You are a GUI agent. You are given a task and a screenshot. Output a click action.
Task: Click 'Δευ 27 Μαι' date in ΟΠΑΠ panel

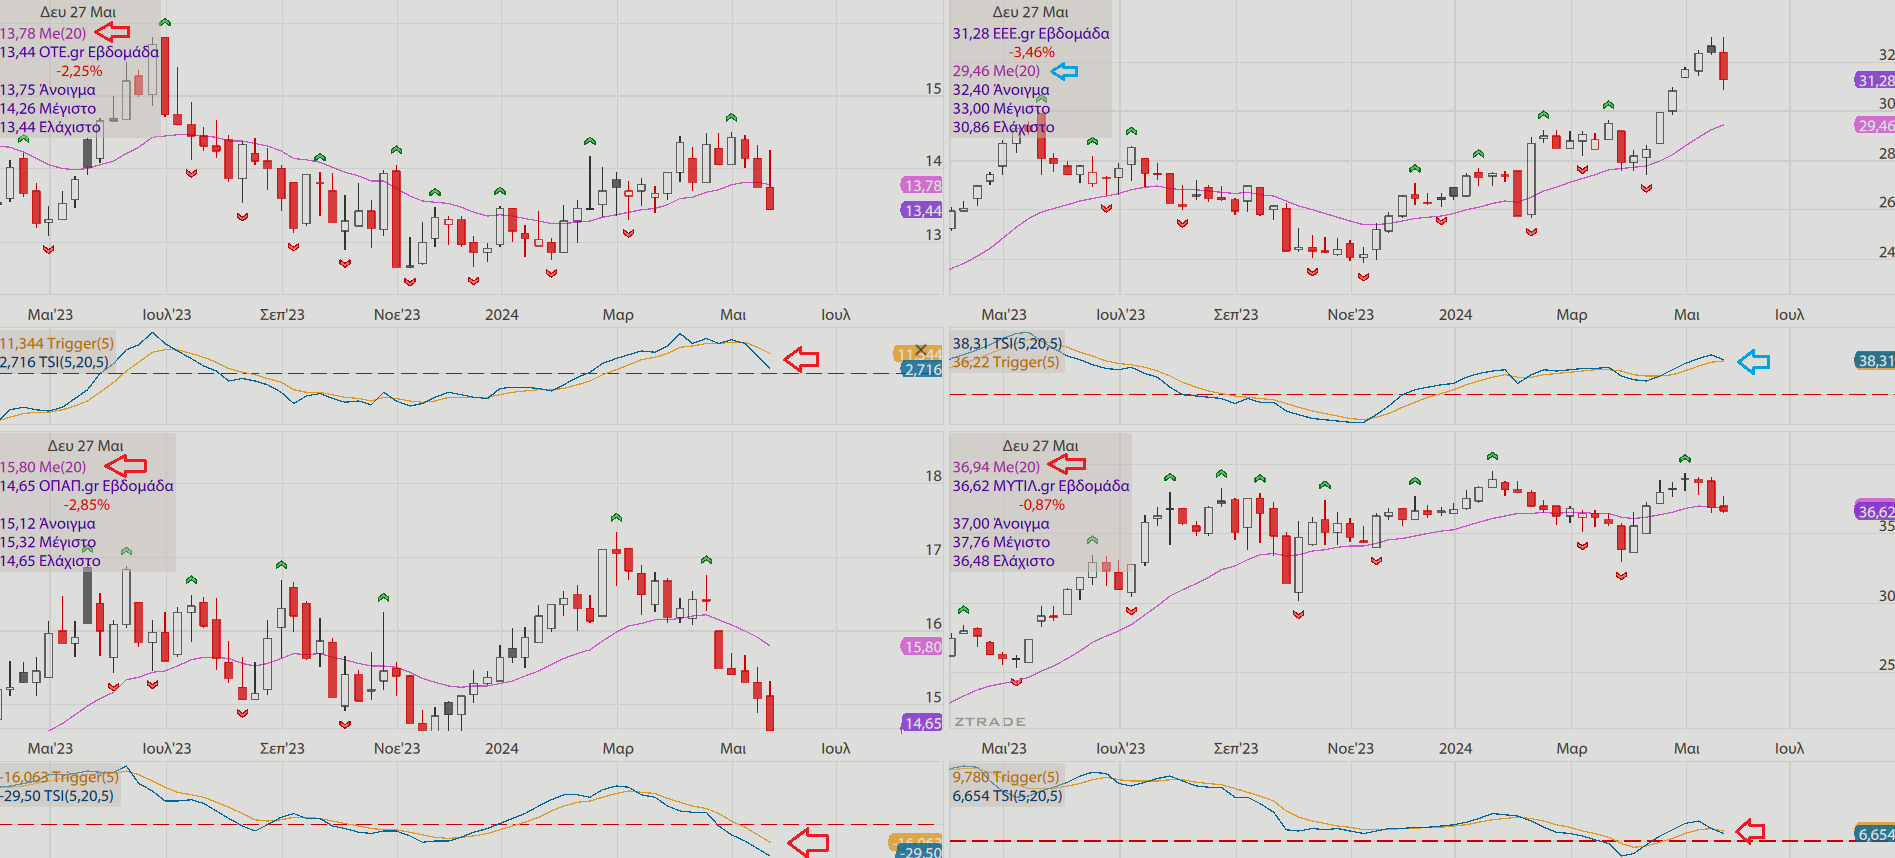(86, 446)
